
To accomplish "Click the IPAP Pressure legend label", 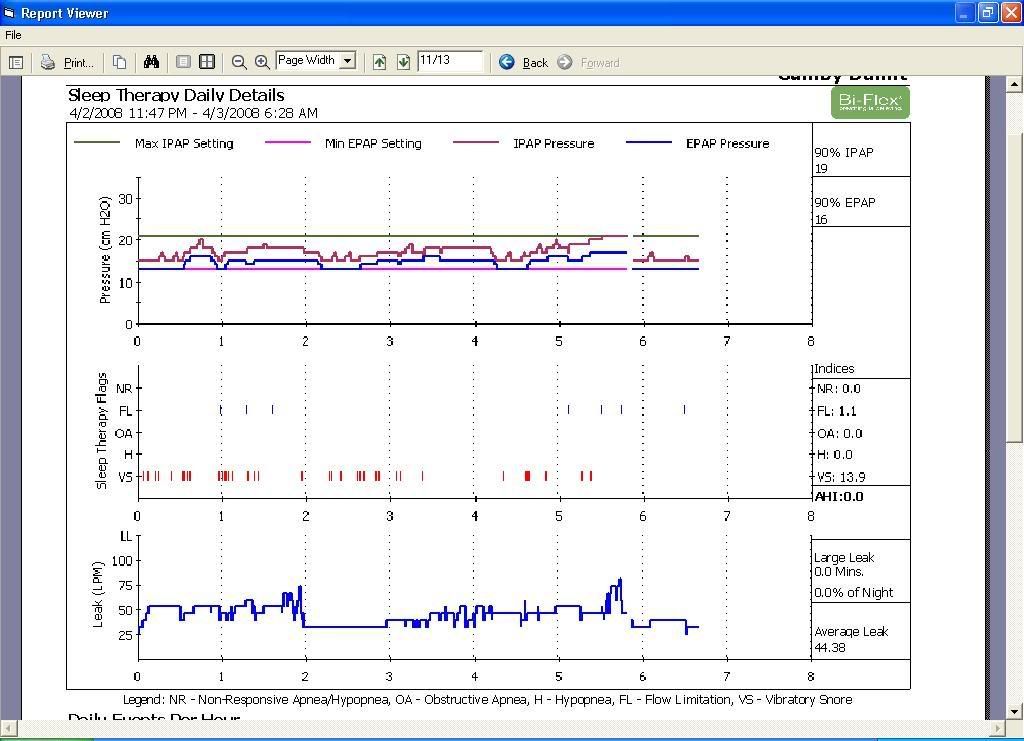I will tap(553, 144).
